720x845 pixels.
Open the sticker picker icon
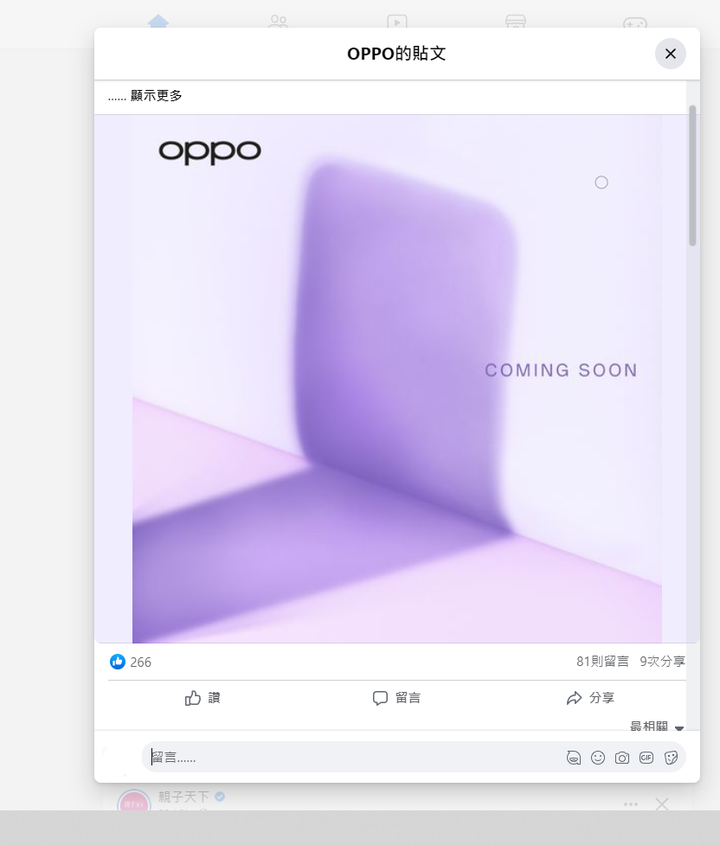671,758
